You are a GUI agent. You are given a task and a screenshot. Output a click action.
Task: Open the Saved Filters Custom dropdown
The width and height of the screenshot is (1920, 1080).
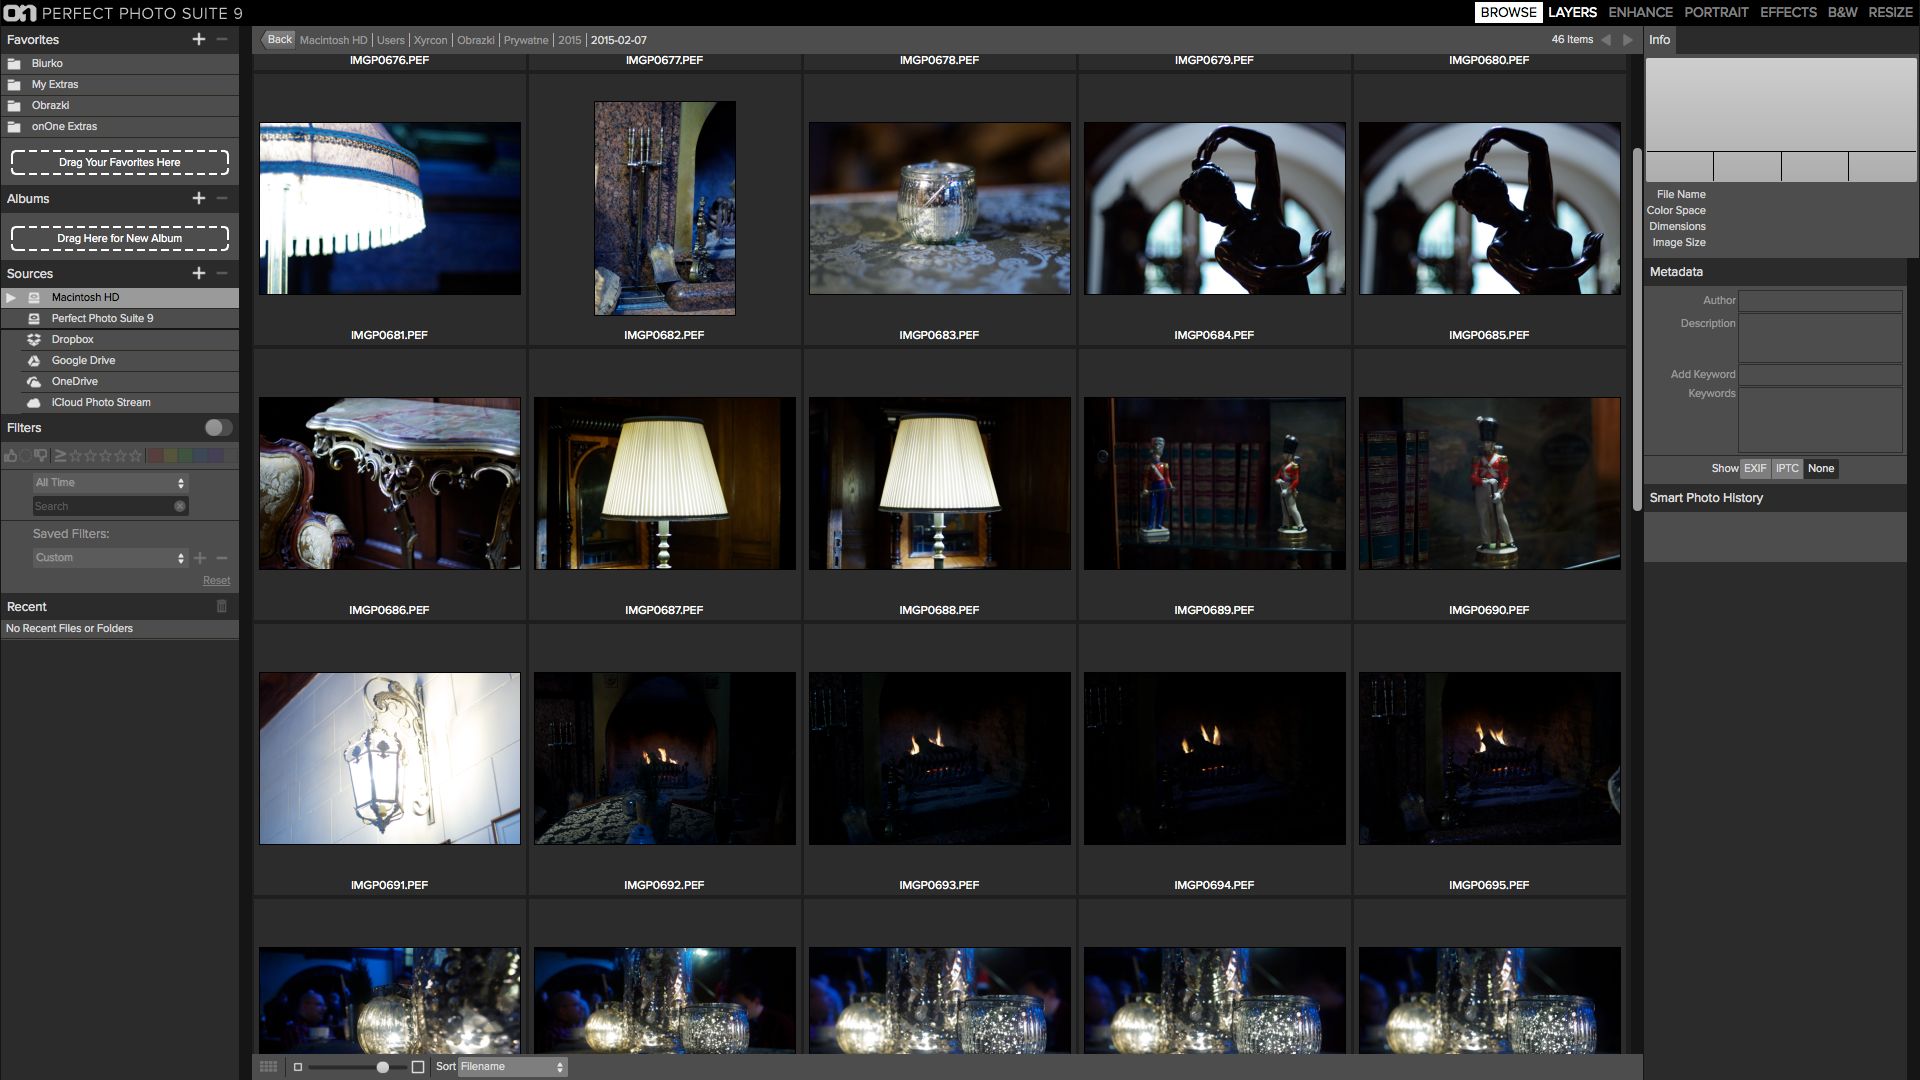point(109,557)
